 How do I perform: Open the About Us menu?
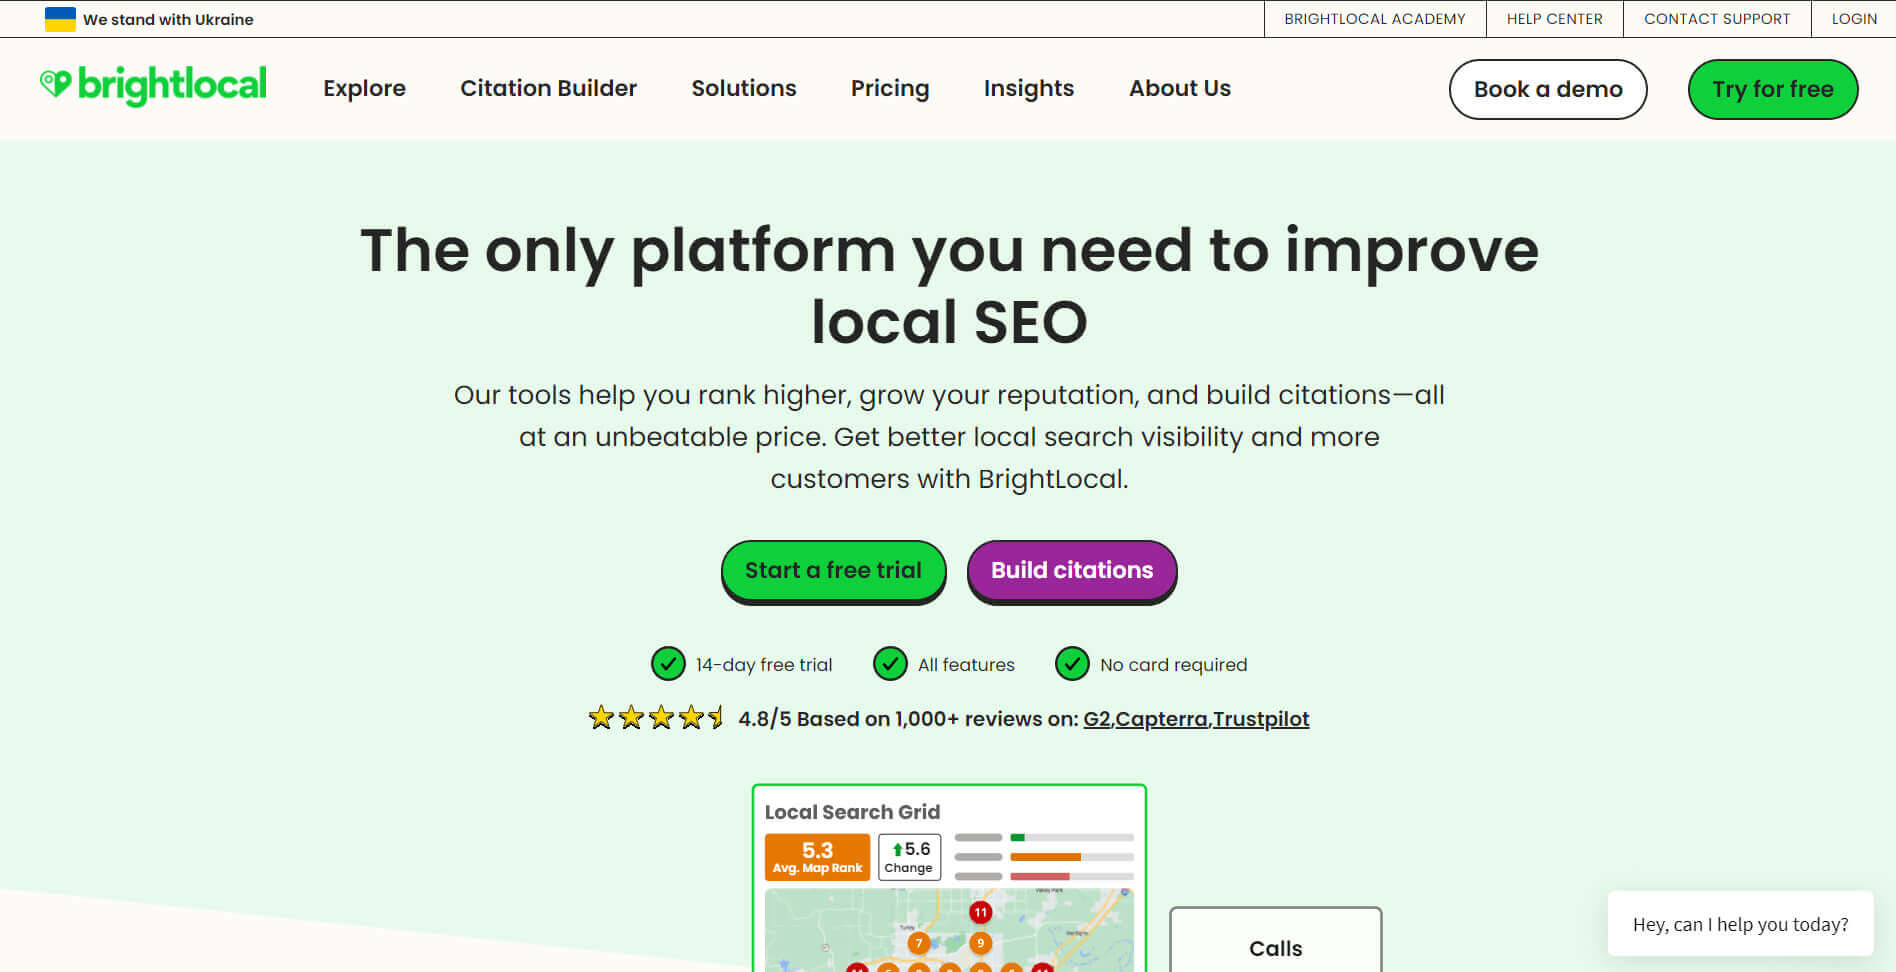(1180, 88)
